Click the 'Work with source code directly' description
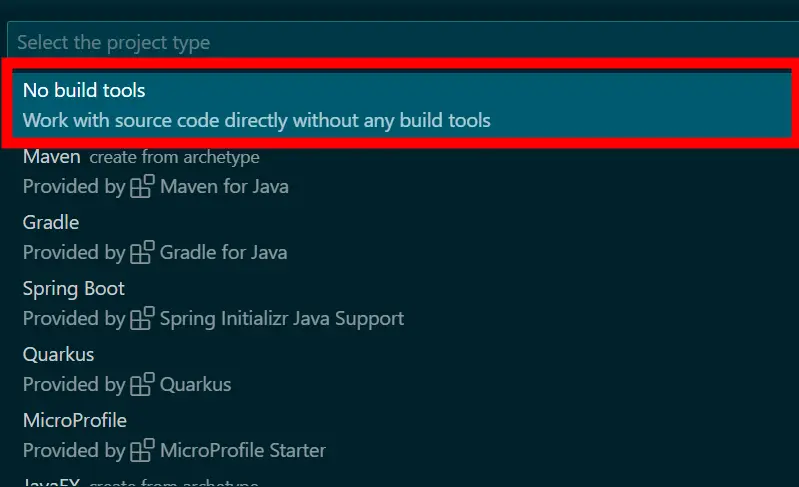This screenshot has width=799, height=487. coord(256,121)
